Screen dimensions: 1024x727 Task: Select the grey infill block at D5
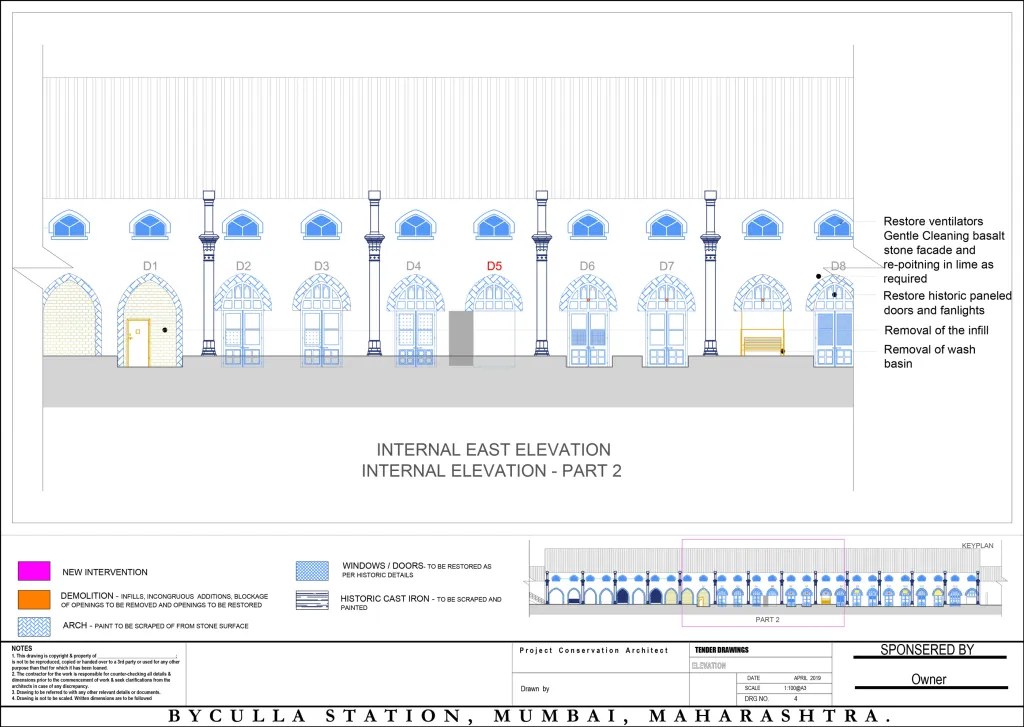460,338
